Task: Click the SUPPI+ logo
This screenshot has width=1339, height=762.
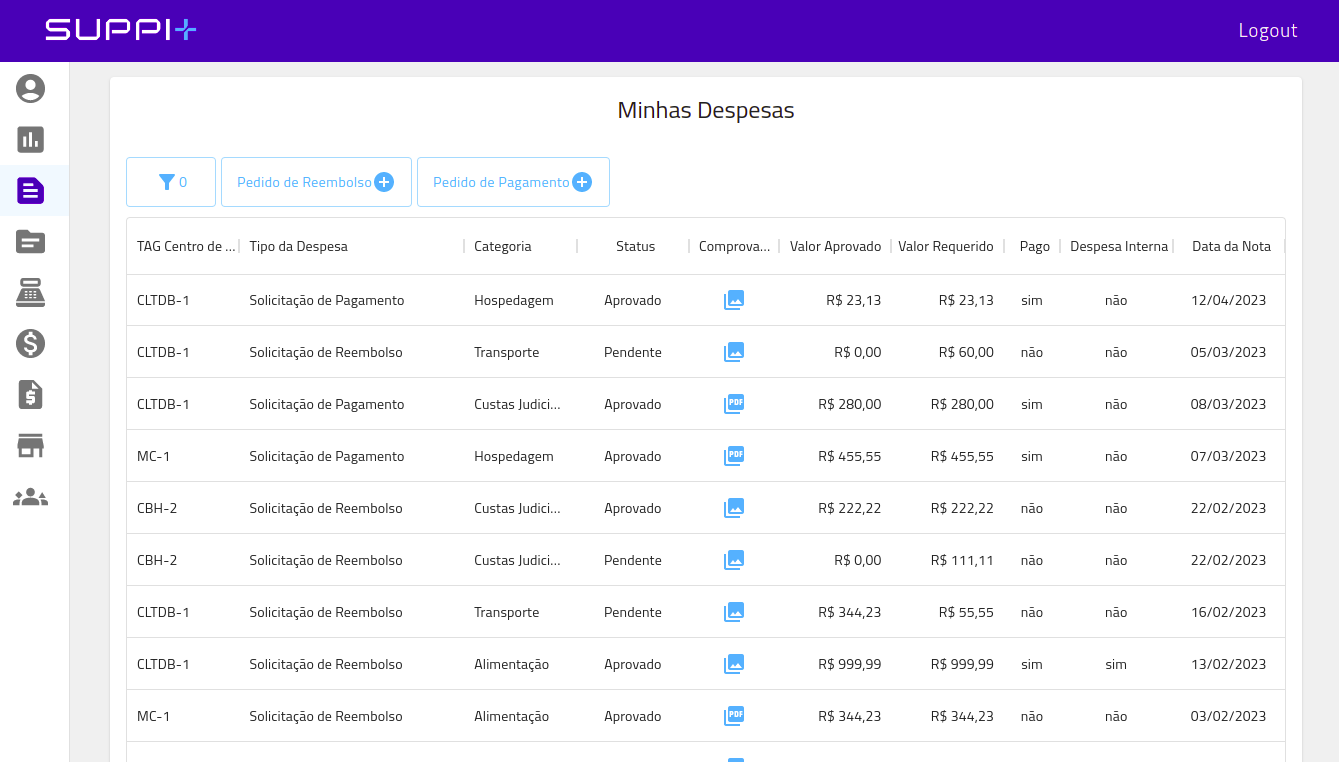Action: point(121,30)
